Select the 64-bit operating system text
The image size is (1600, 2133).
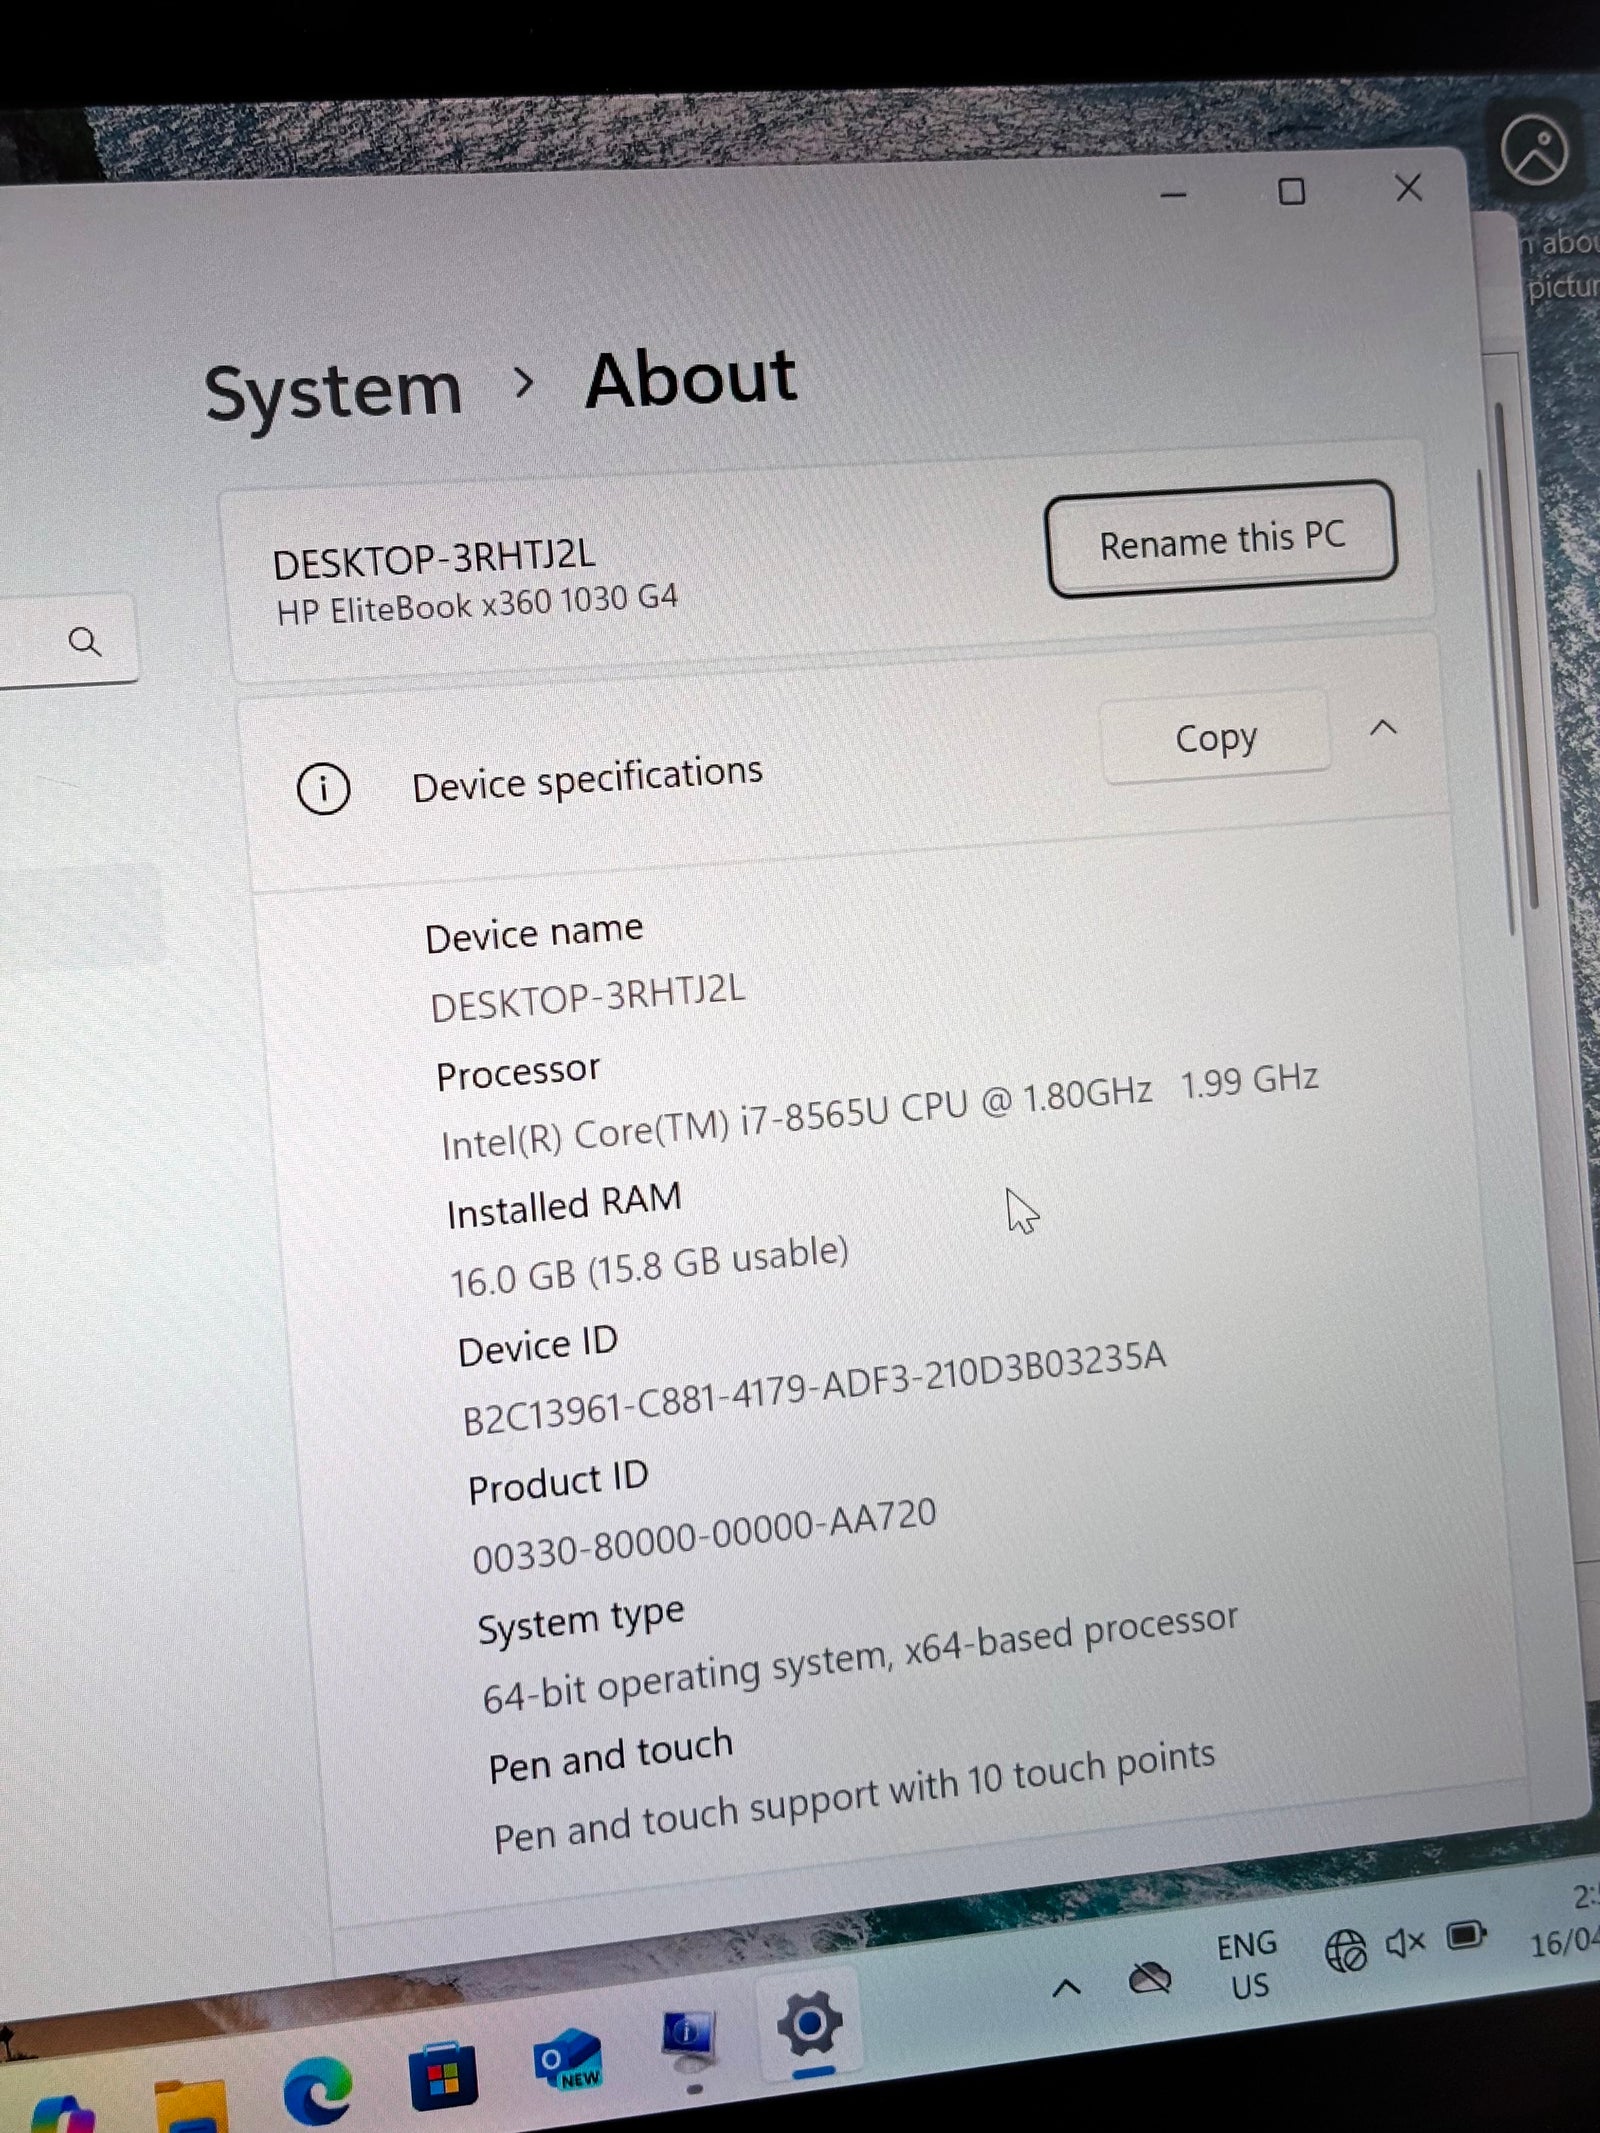[860, 1657]
